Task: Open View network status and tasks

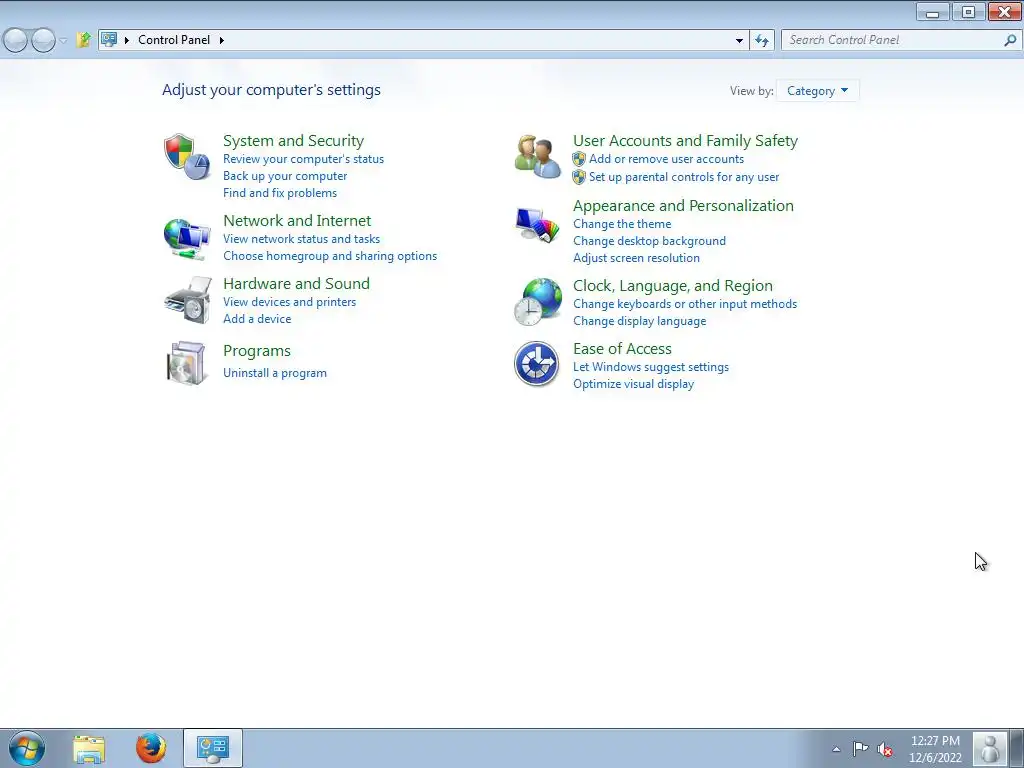Action: point(301,239)
